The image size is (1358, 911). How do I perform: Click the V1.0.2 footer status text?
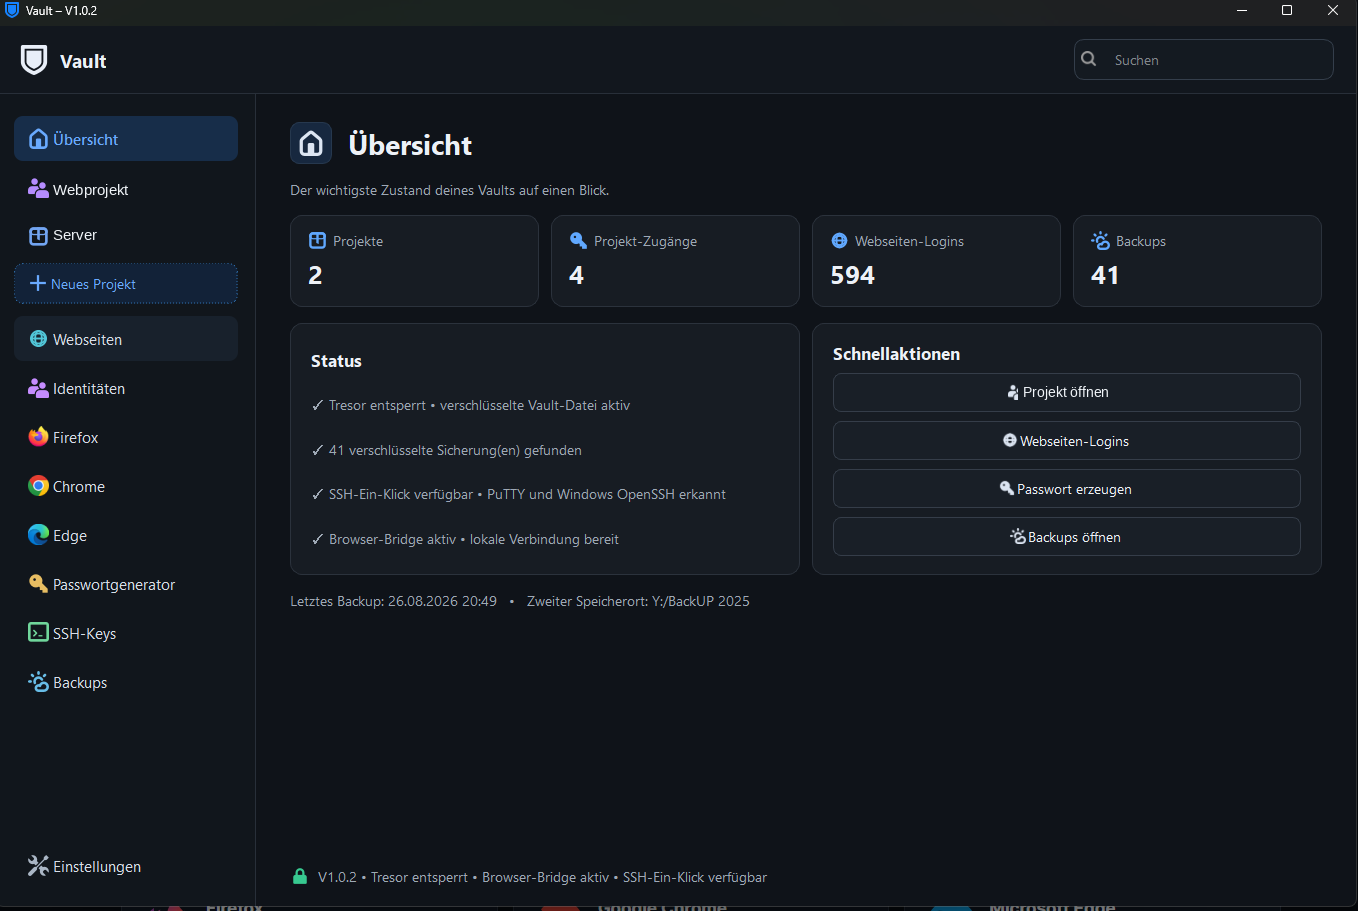click(542, 877)
